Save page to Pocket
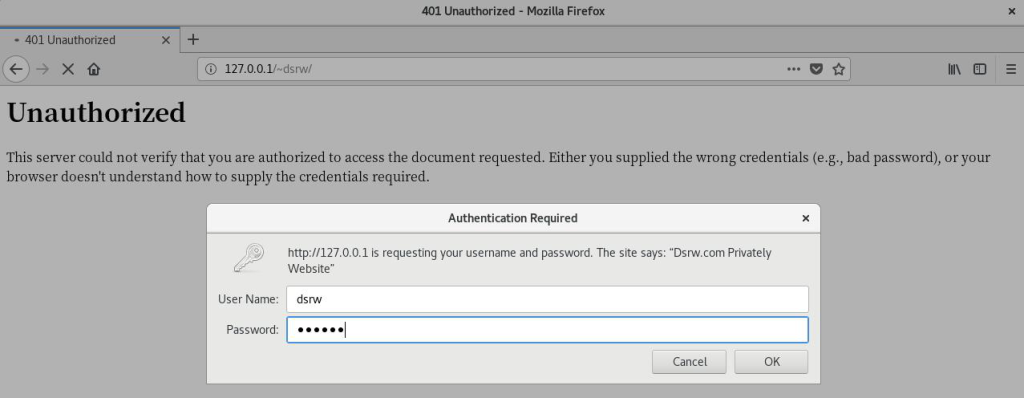 pyautogui.click(x=816, y=69)
